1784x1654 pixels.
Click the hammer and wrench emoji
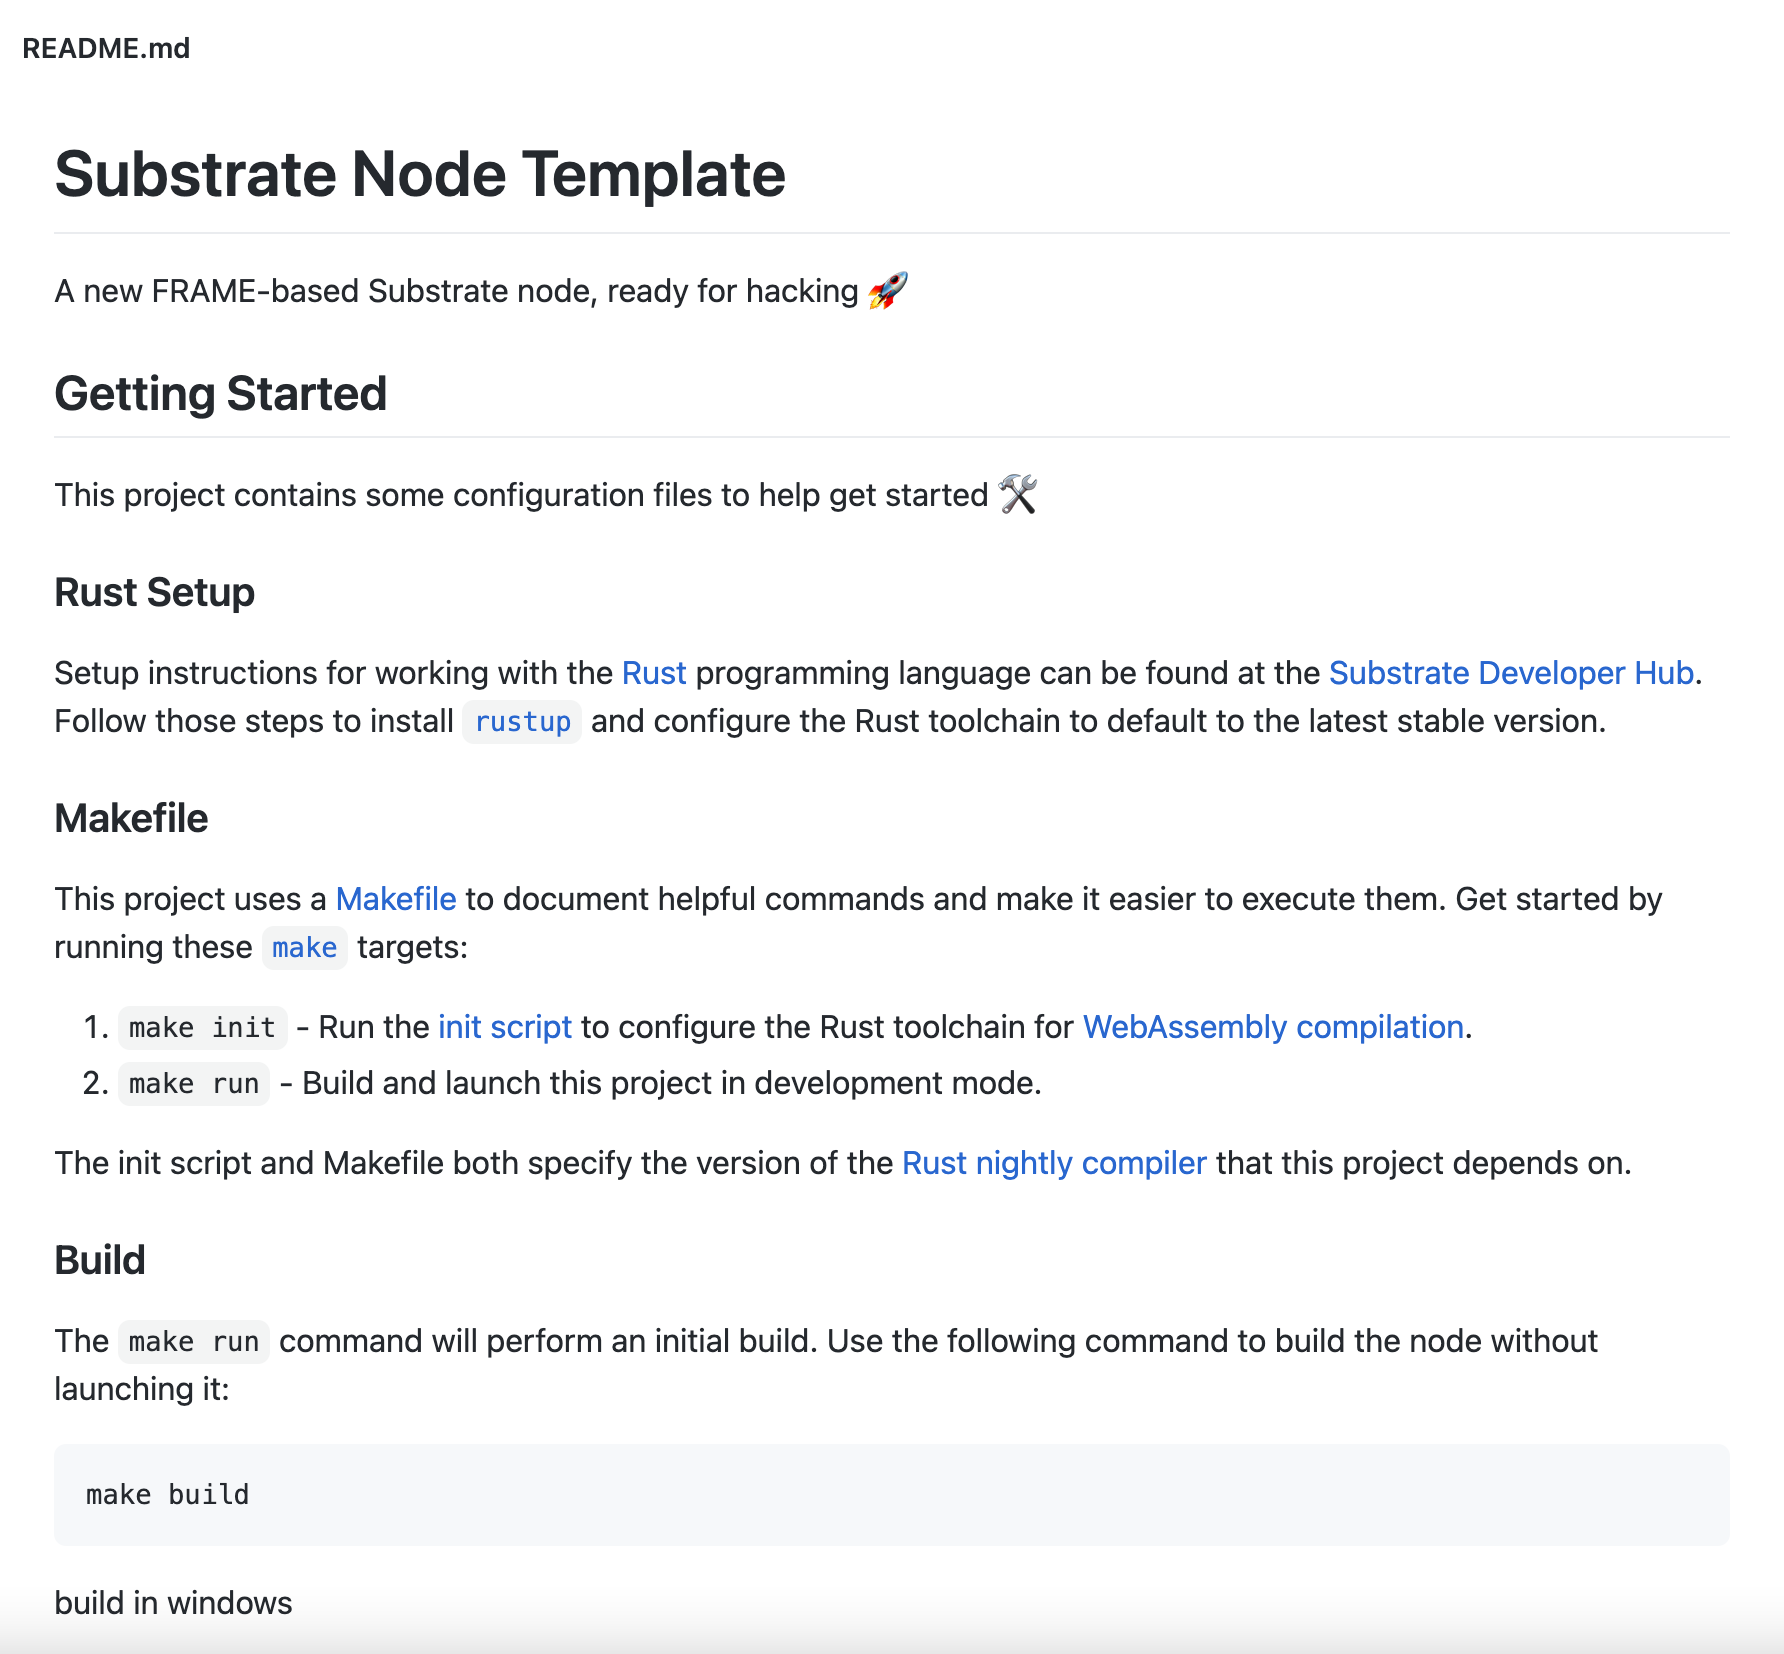(1018, 495)
